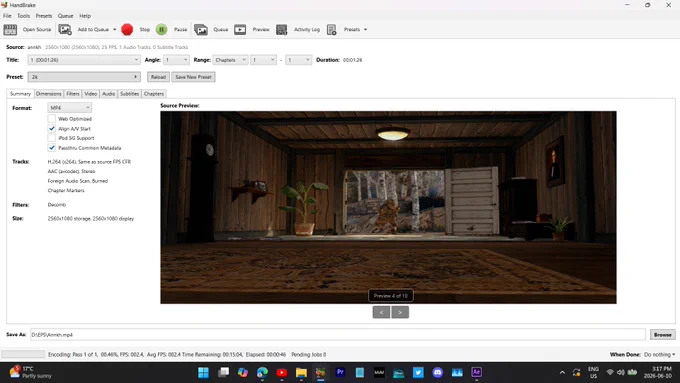Open Task View from taskbar
Viewport: 680px width, 383px height.
coord(223,373)
